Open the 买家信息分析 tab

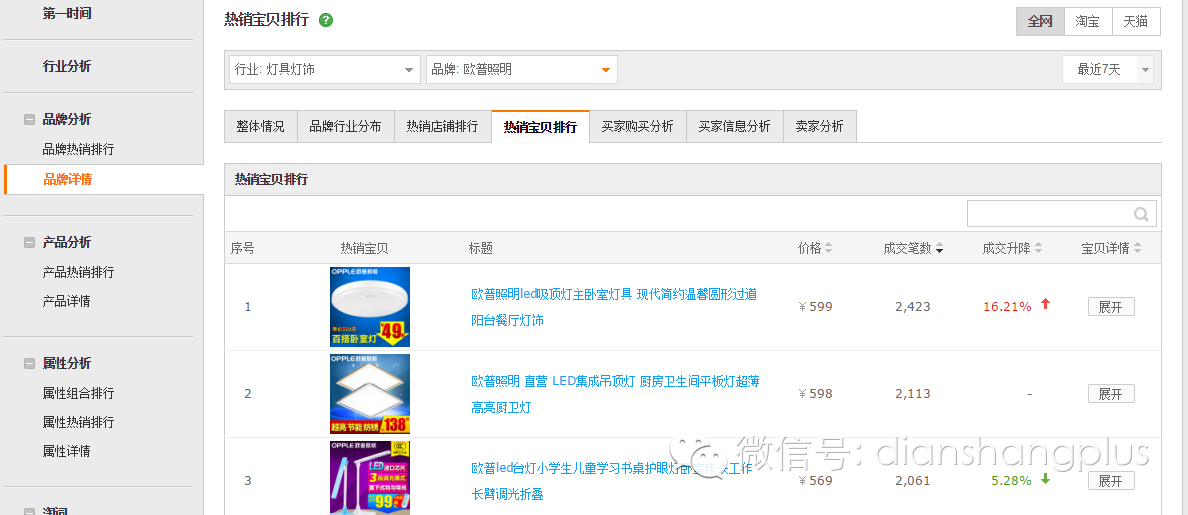[x=735, y=126]
